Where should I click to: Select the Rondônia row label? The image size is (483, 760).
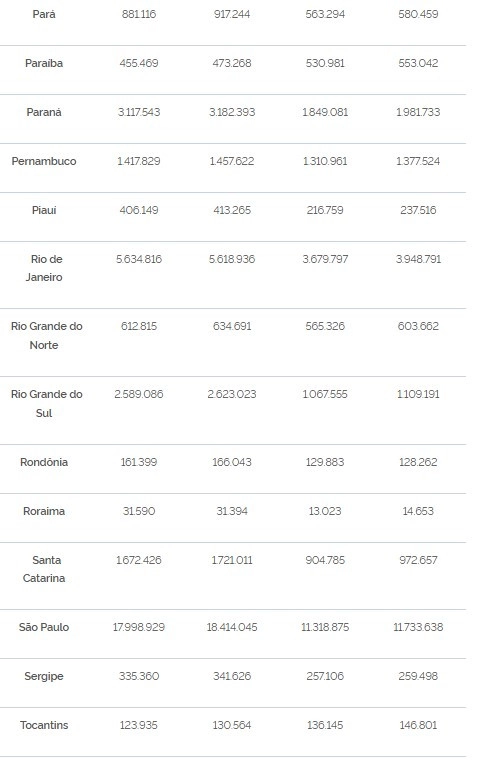pos(44,462)
